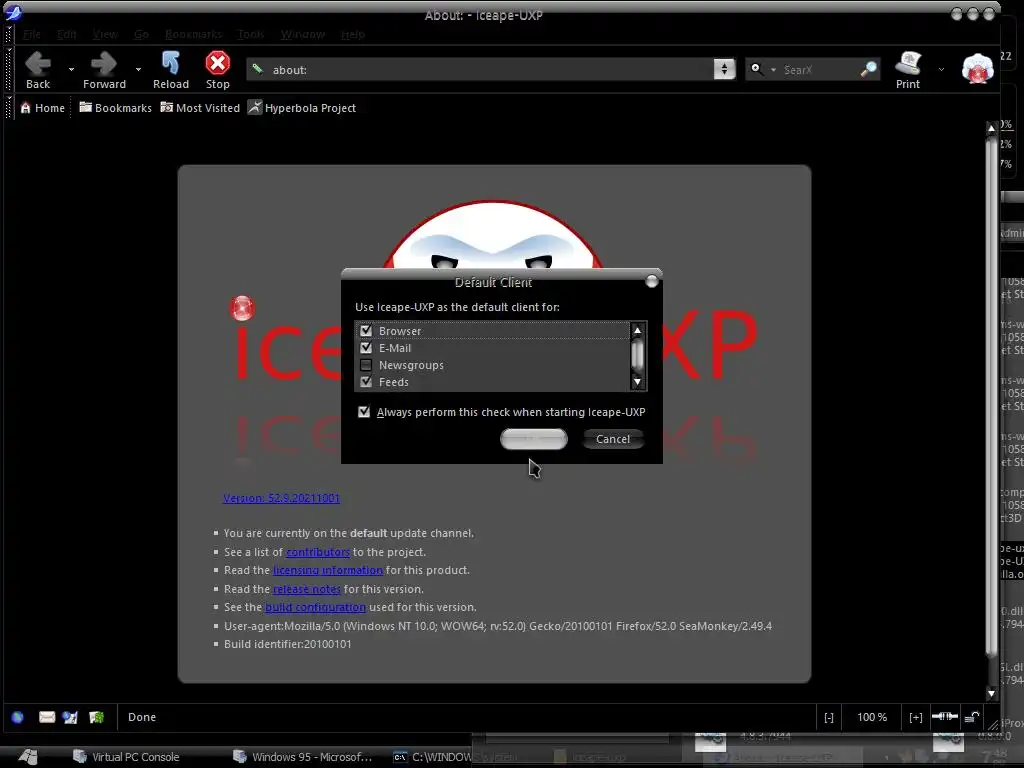
Task: Open the Version 52.9 link
Action: (x=281, y=498)
